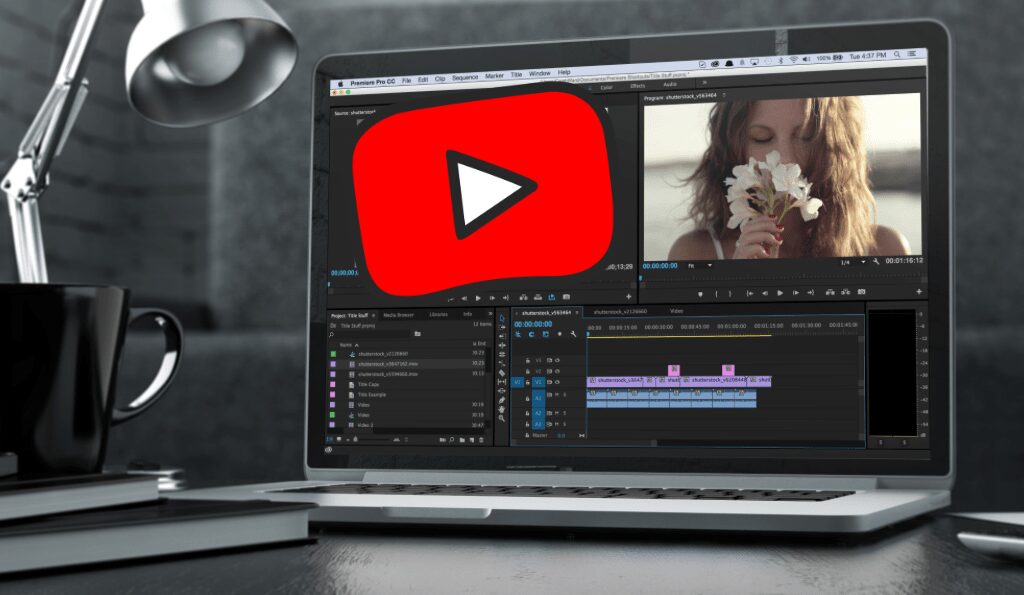Screen dimensions: 1024x595
Task: Switch to the Media Browser tab
Action: (x=398, y=314)
